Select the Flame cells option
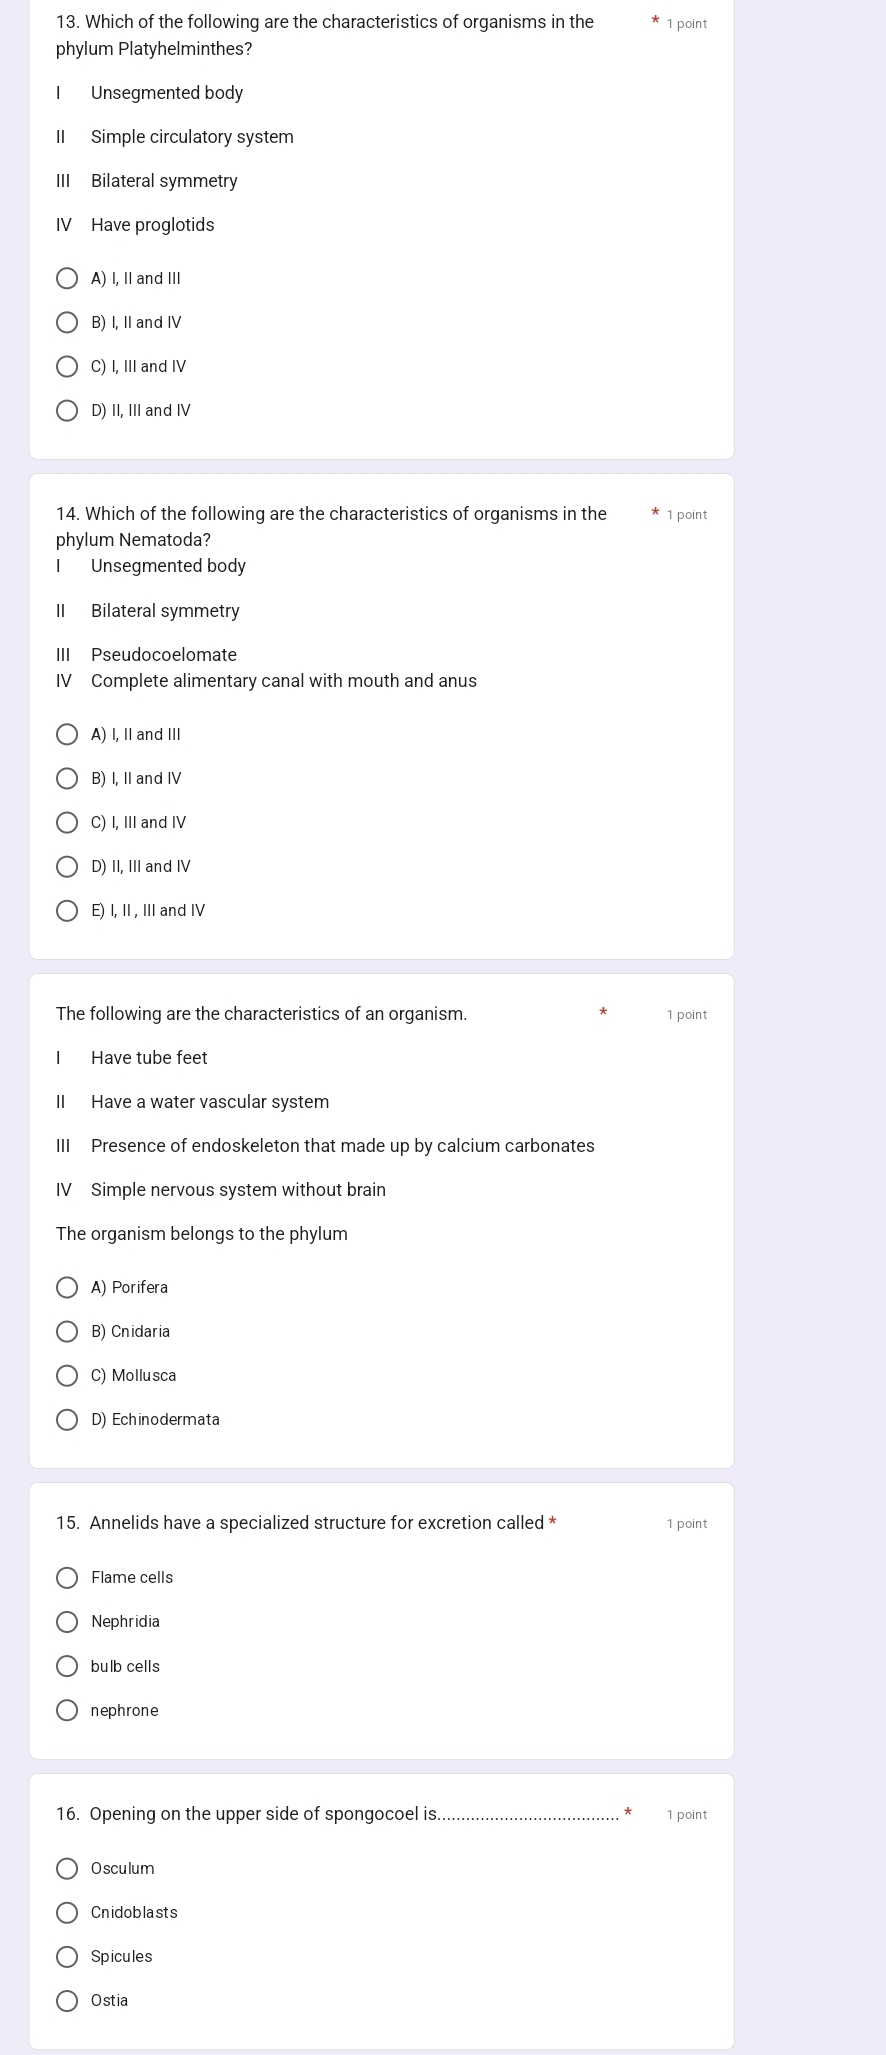886x2055 pixels. click(67, 1578)
